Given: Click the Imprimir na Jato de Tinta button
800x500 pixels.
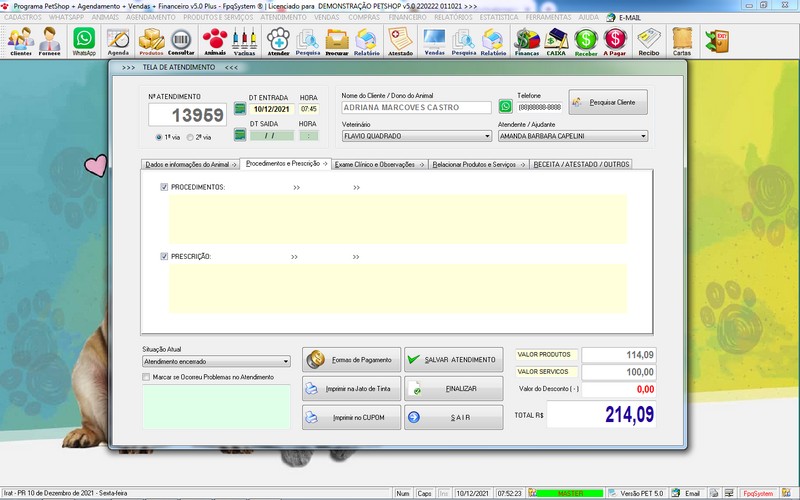Looking at the screenshot, I should (352, 389).
